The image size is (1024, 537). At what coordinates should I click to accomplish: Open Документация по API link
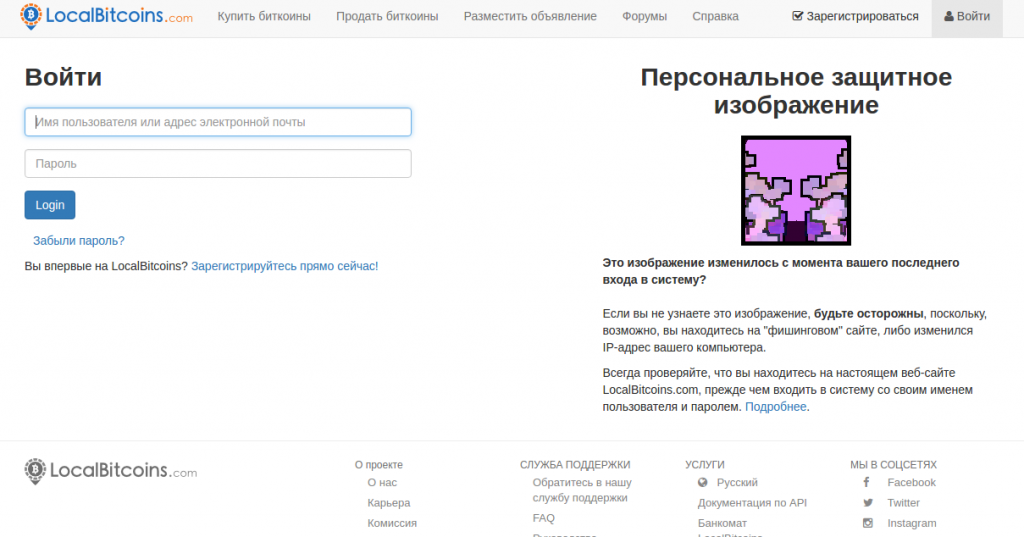click(x=752, y=503)
